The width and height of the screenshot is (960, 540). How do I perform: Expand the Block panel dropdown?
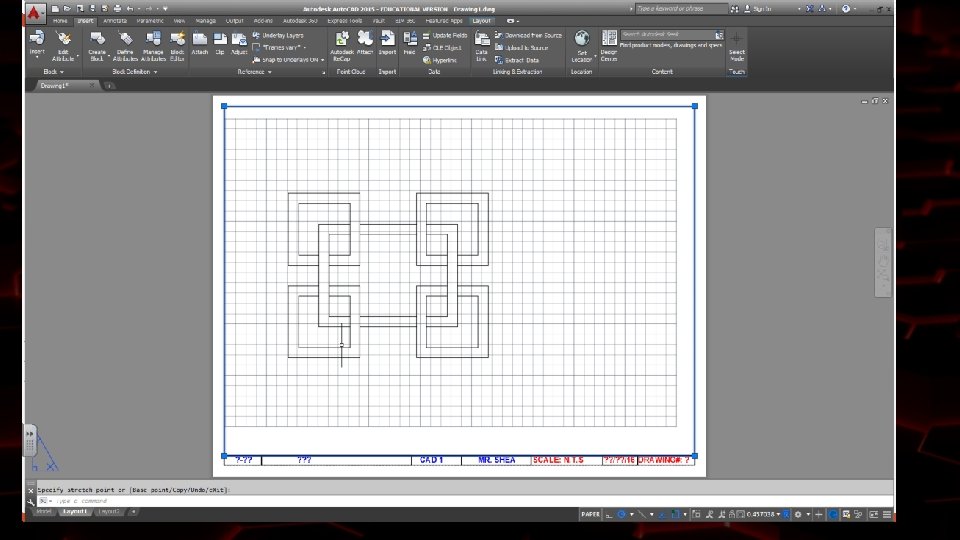tap(53, 72)
